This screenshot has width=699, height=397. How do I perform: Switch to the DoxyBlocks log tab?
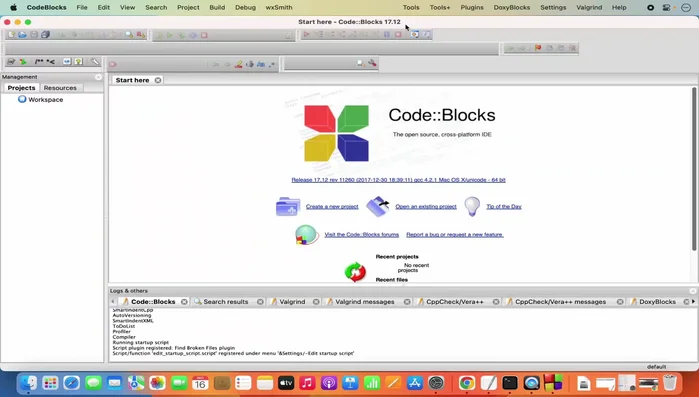tap(657, 302)
